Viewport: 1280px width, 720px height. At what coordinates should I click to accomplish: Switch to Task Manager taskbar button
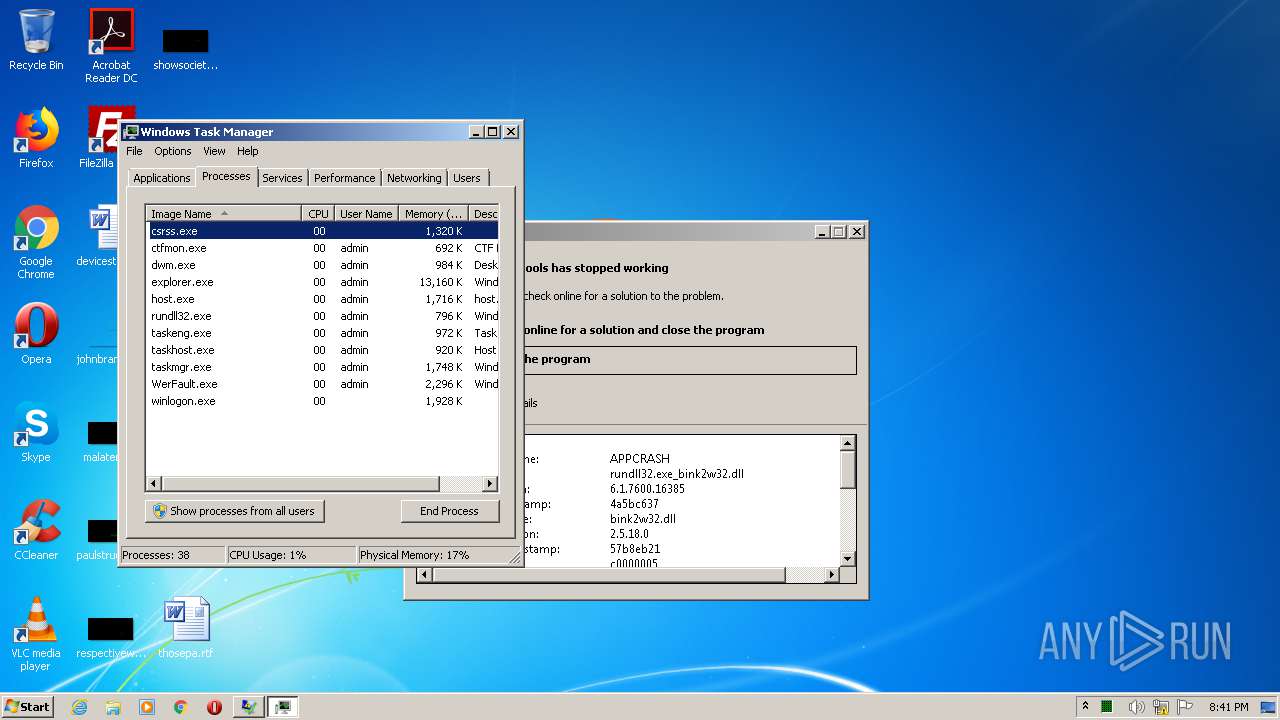coord(283,707)
